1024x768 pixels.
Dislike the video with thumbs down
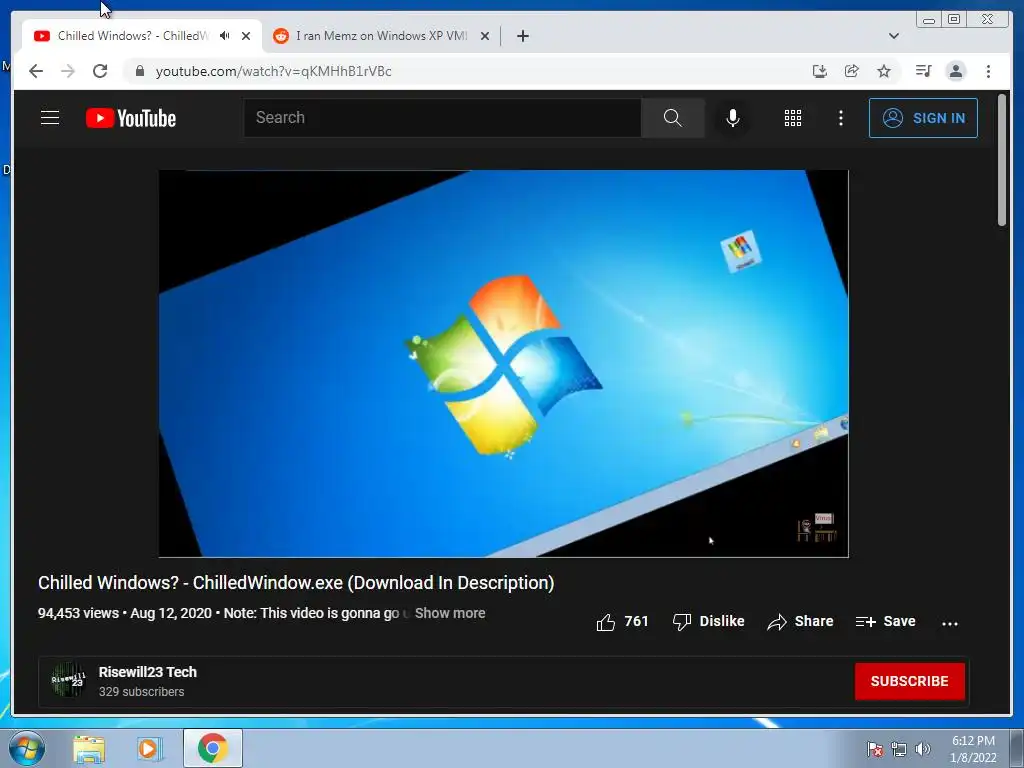708,622
